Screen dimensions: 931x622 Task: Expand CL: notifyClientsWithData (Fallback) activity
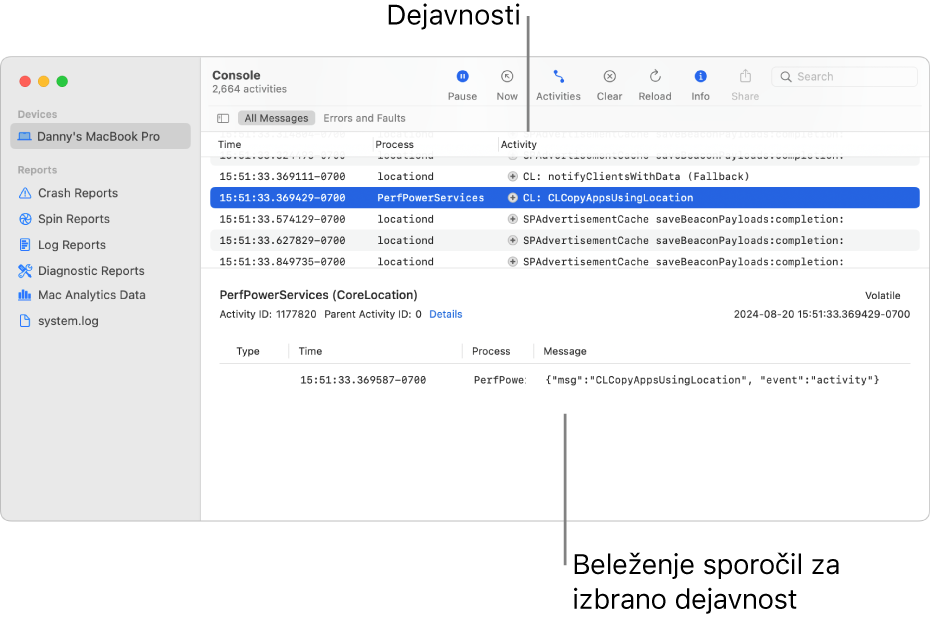click(x=512, y=176)
